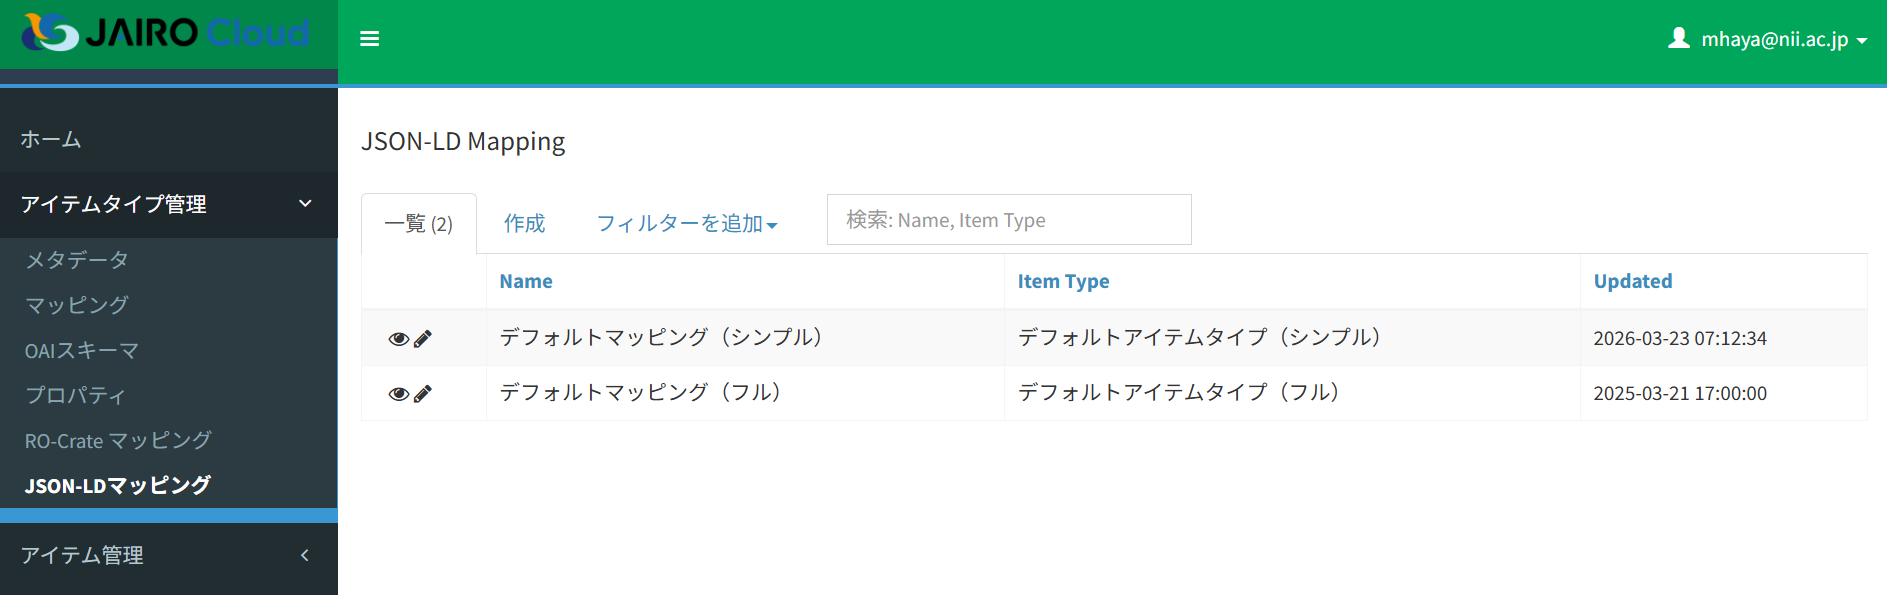
Task: Click the 2025-03-21 17:00:00 timestamp
Action: click(x=1680, y=393)
